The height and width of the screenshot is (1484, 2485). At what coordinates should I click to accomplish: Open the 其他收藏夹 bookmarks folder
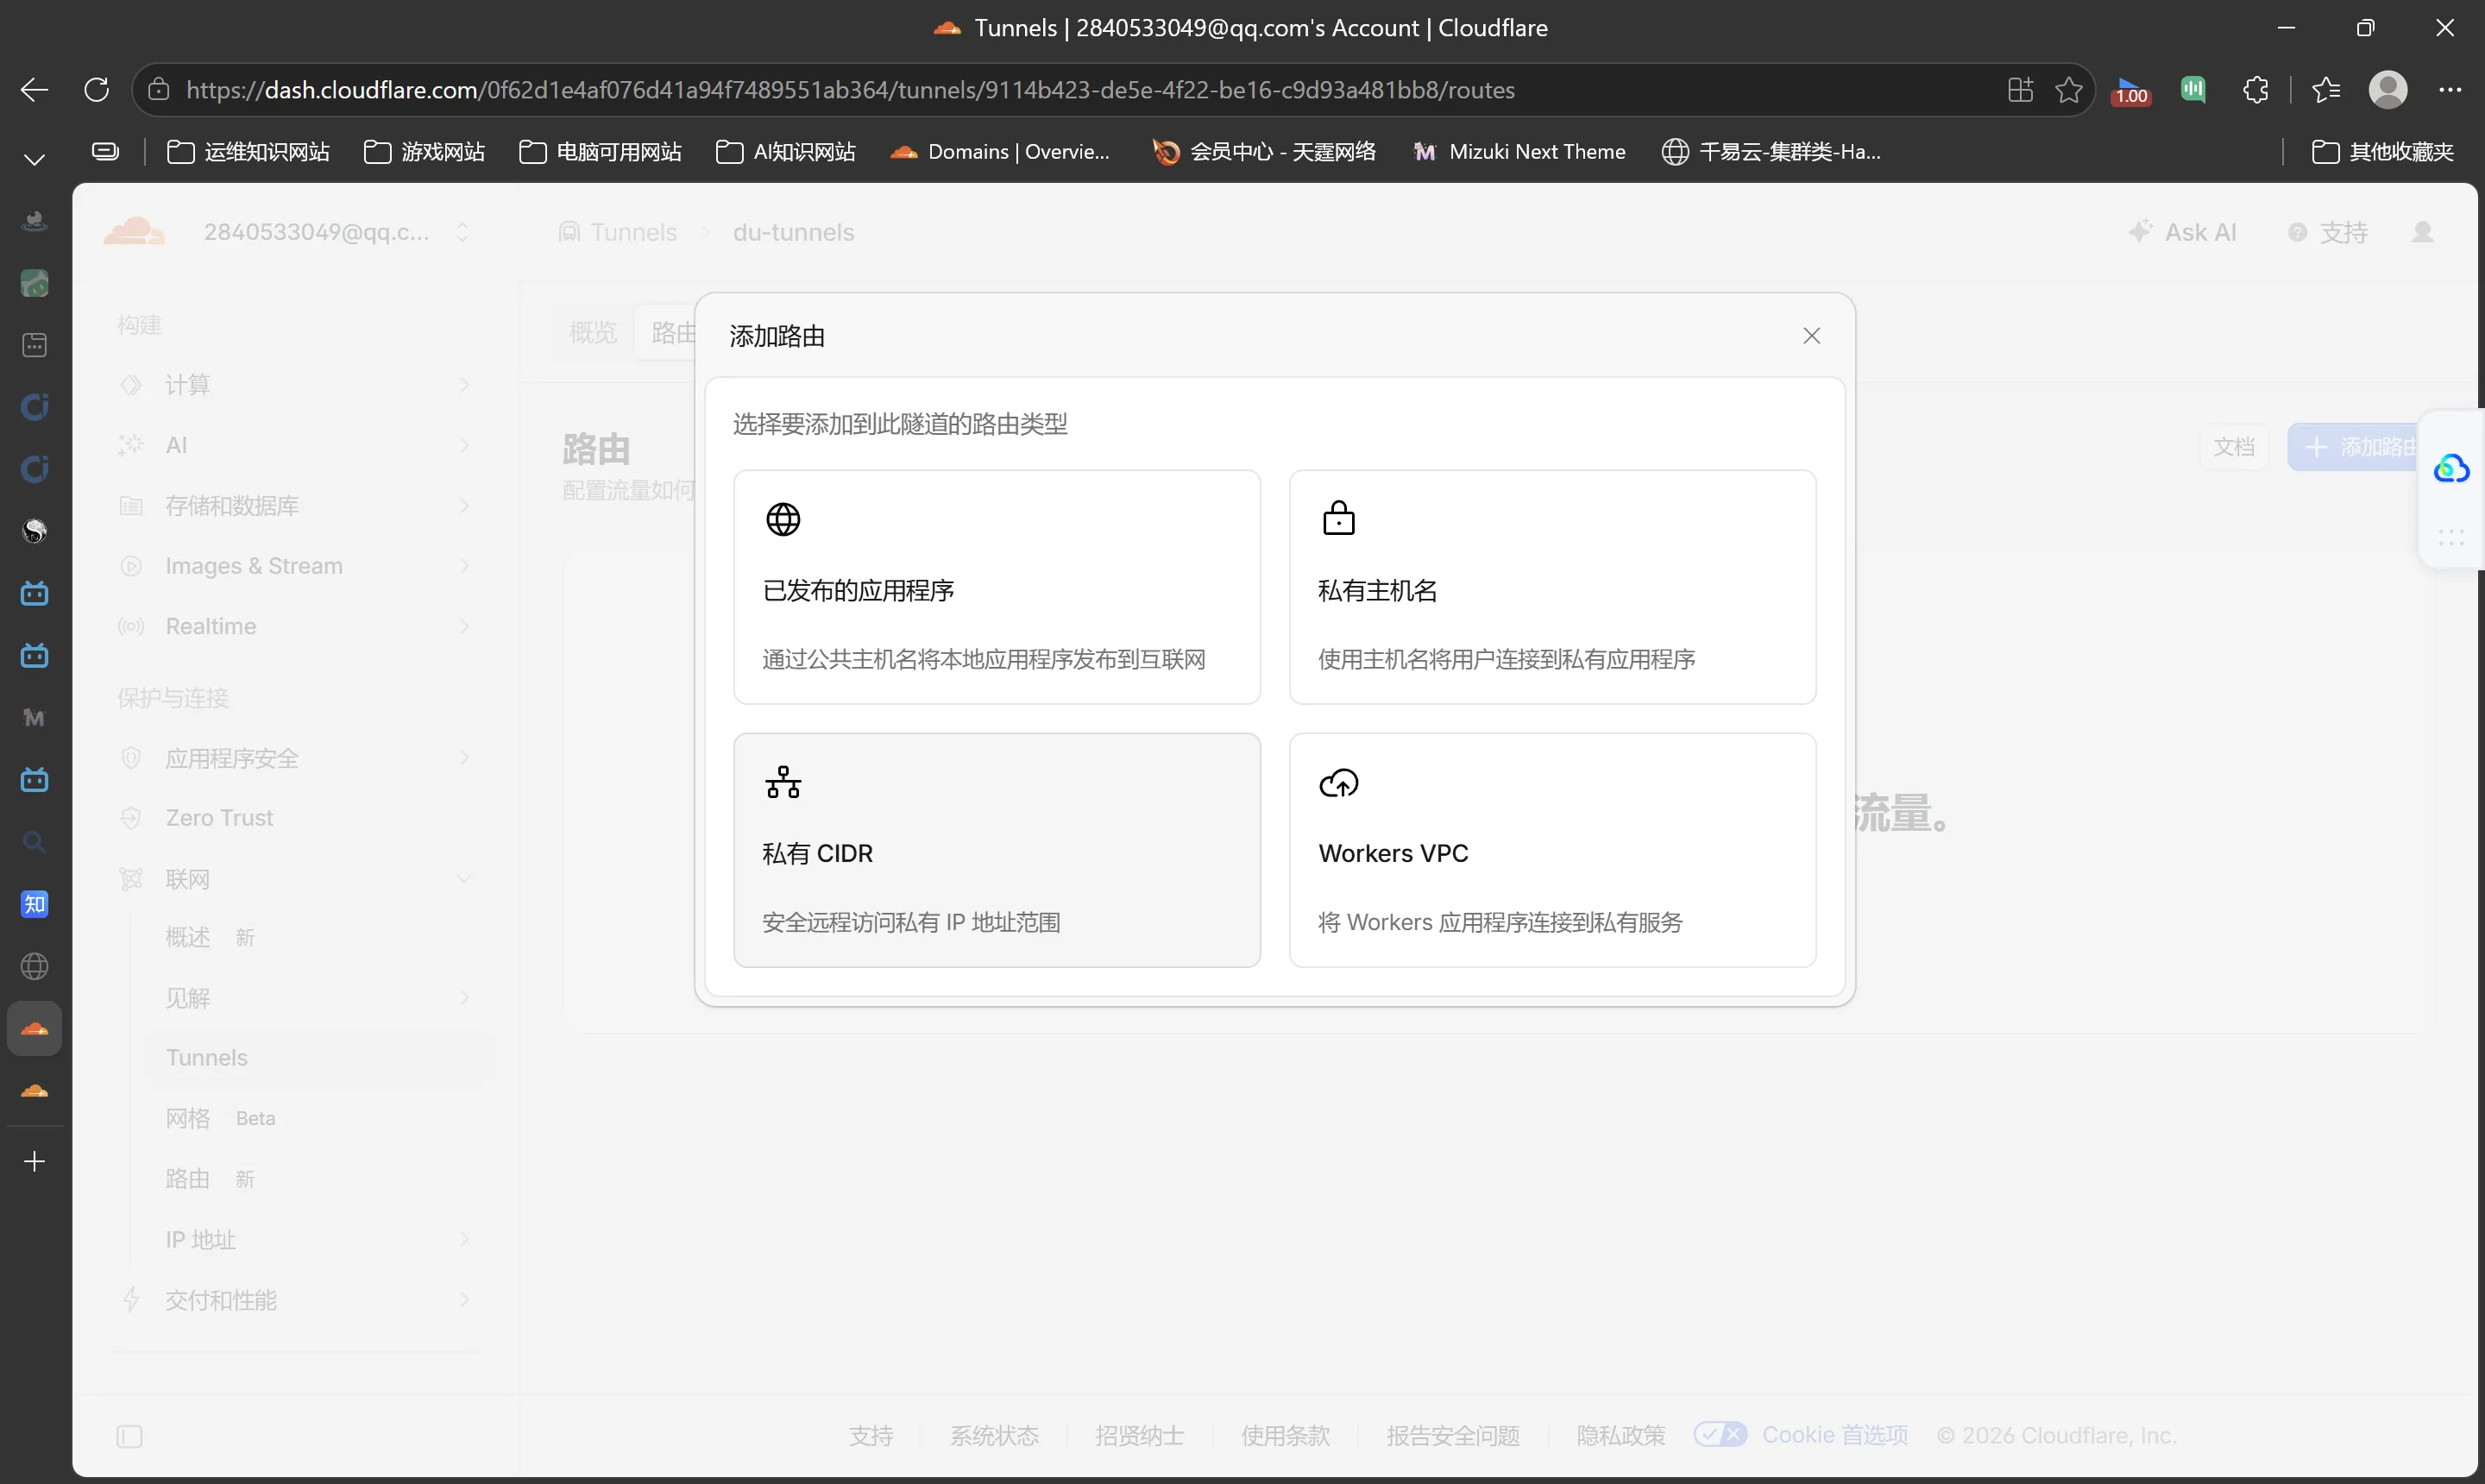[x=2382, y=152]
